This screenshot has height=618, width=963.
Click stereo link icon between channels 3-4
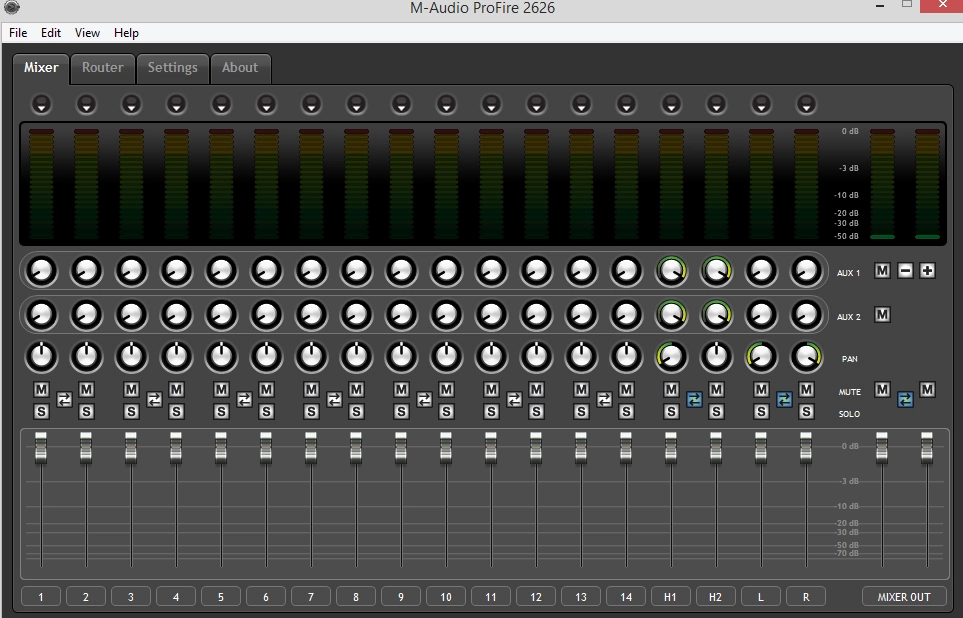point(154,400)
